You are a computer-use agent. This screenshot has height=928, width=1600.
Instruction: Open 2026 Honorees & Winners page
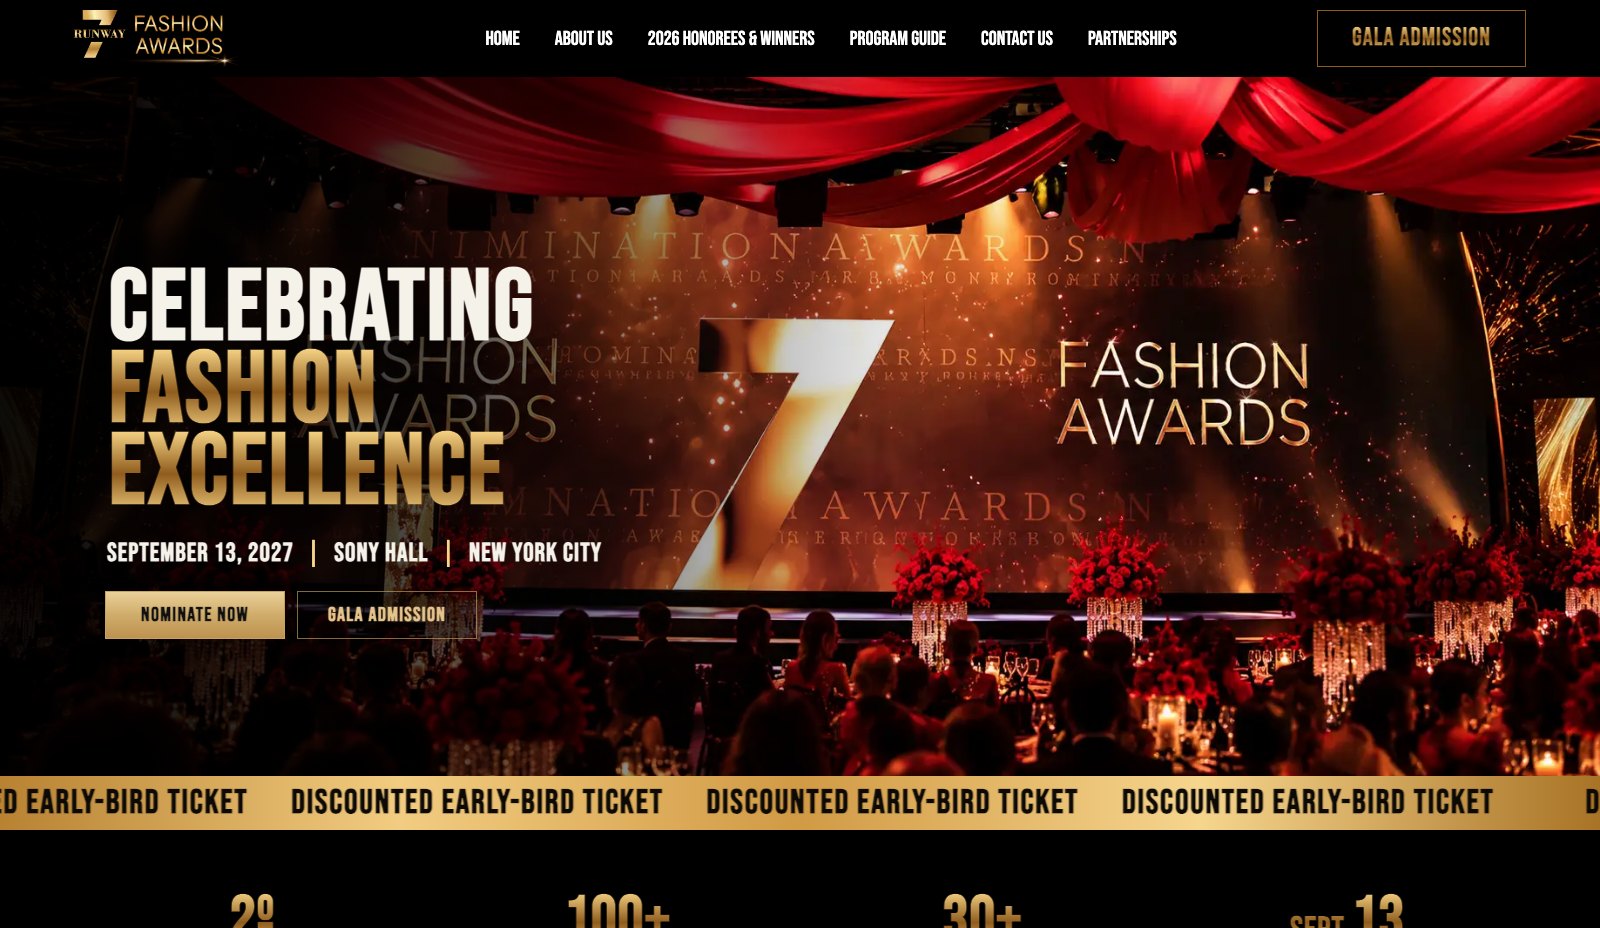[731, 38]
